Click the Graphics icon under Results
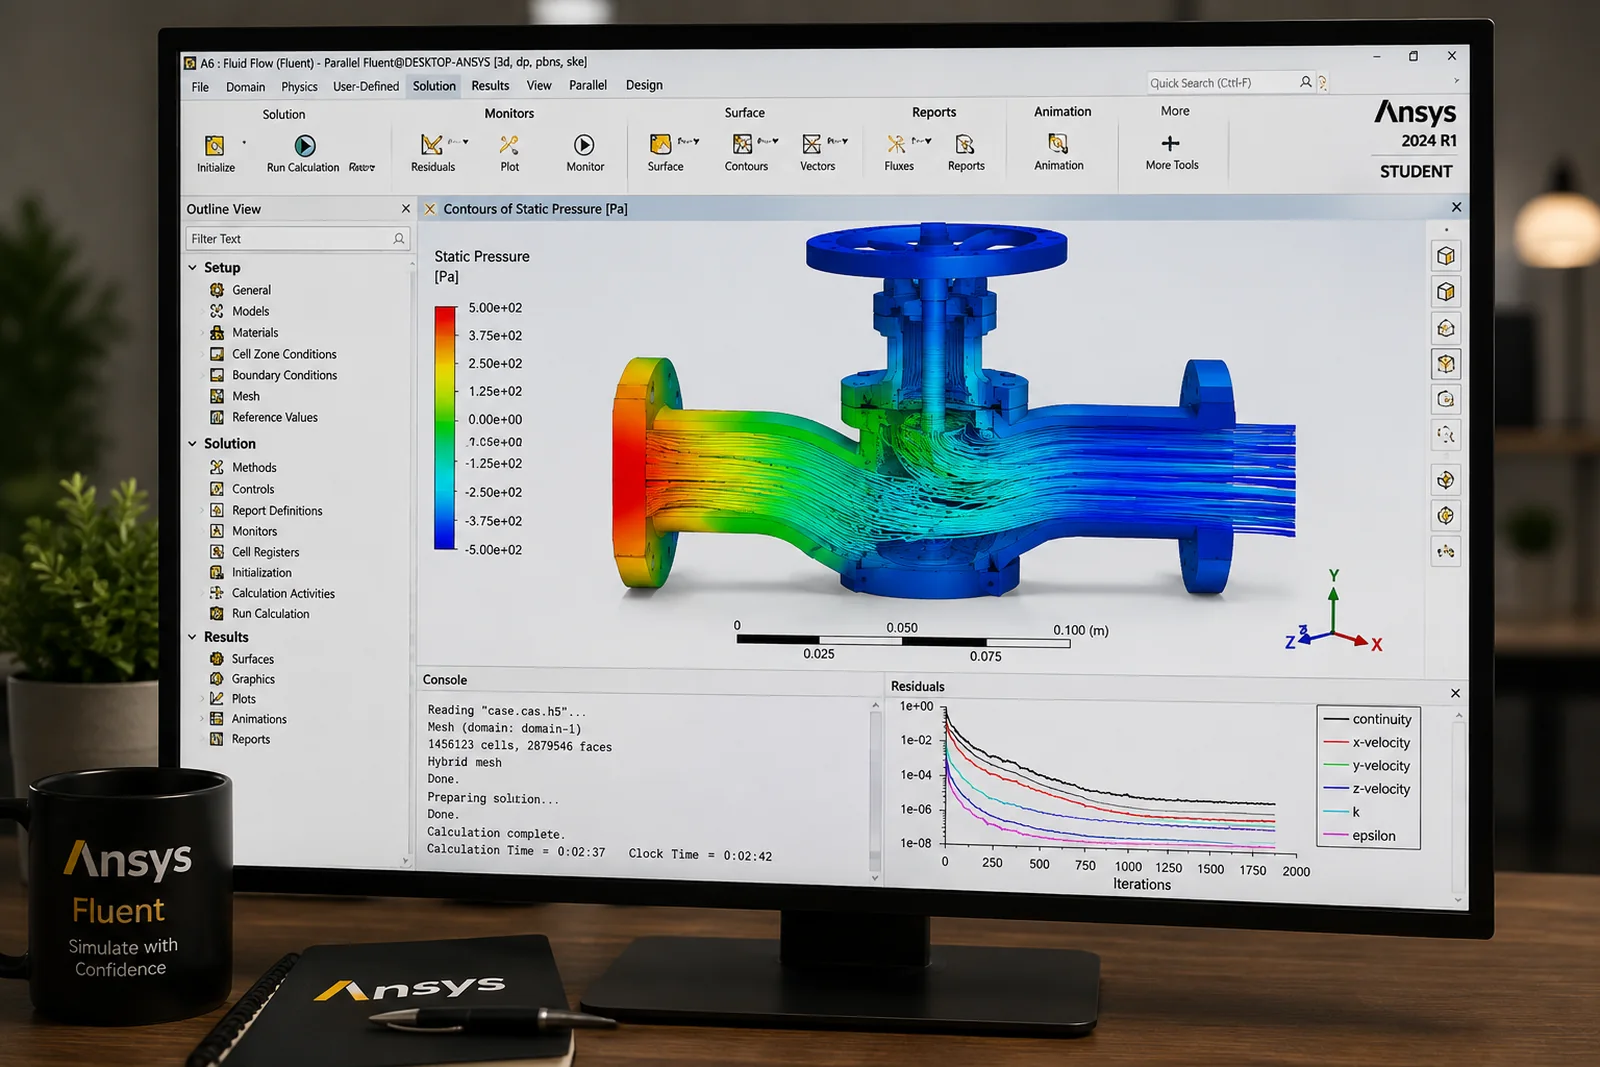This screenshot has height=1067, width=1600. (217, 679)
